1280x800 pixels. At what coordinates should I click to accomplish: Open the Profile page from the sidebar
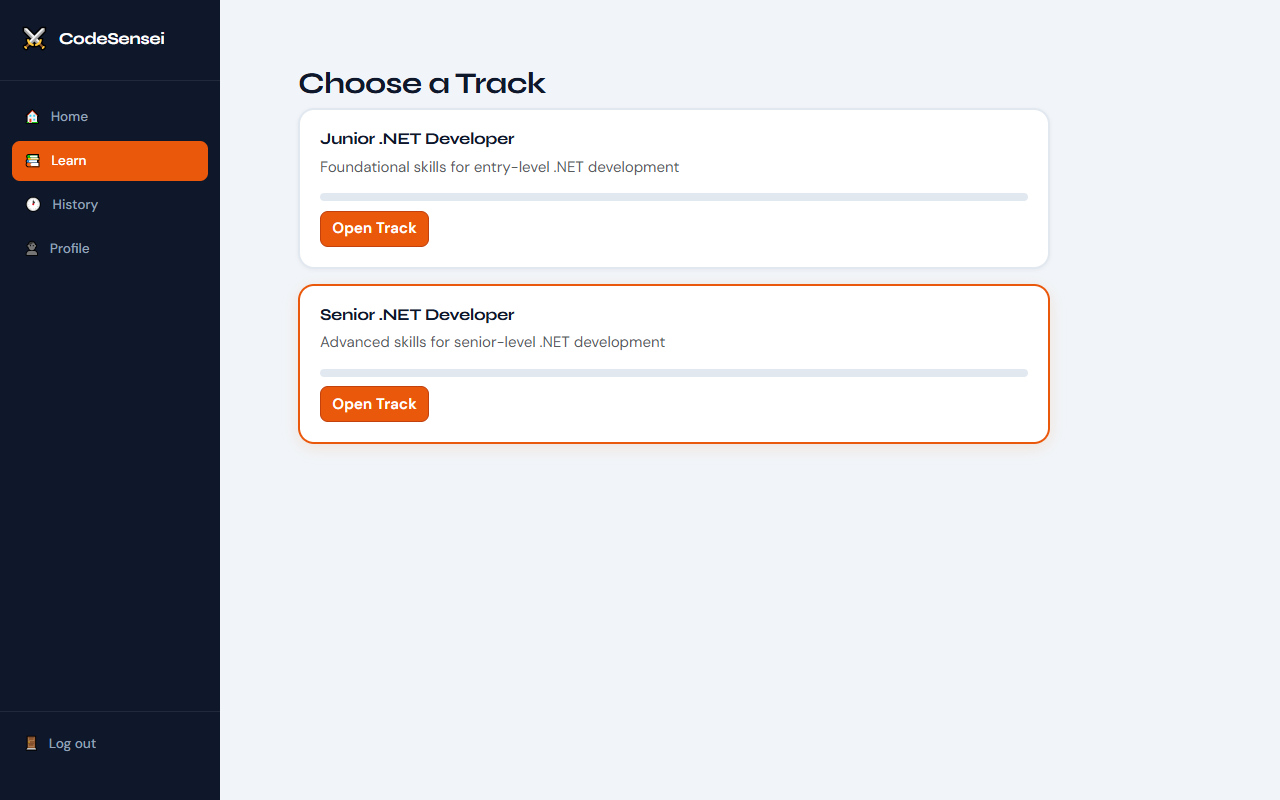69,248
